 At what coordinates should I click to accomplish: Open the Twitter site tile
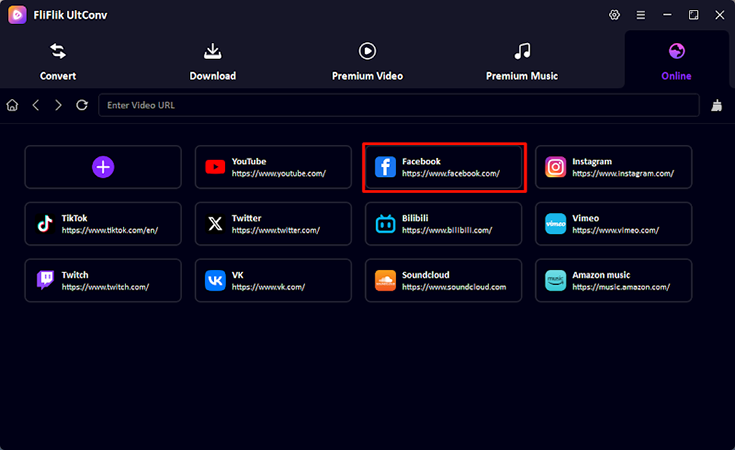pyautogui.click(x=273, y=224)
